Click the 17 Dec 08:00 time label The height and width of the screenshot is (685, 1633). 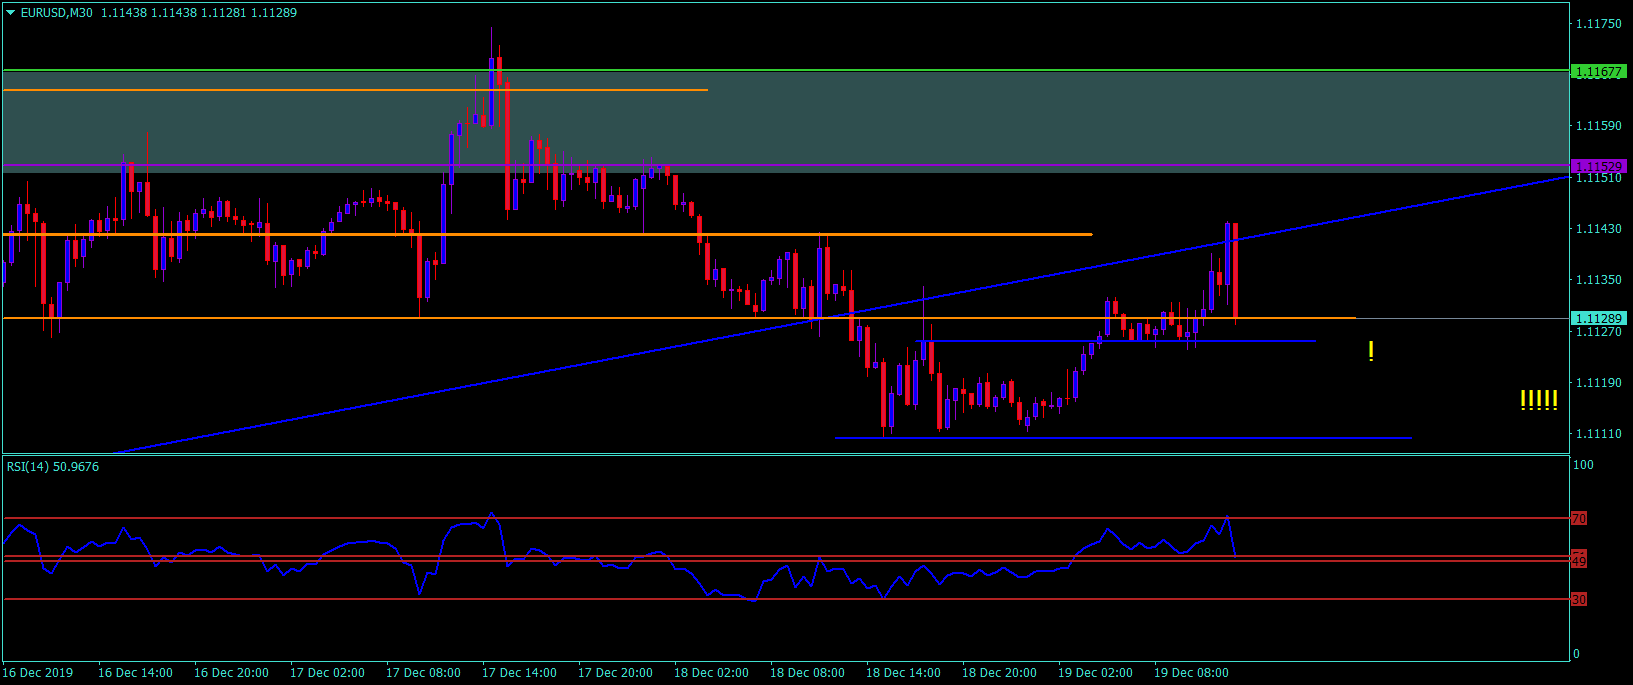coord(423,673)
